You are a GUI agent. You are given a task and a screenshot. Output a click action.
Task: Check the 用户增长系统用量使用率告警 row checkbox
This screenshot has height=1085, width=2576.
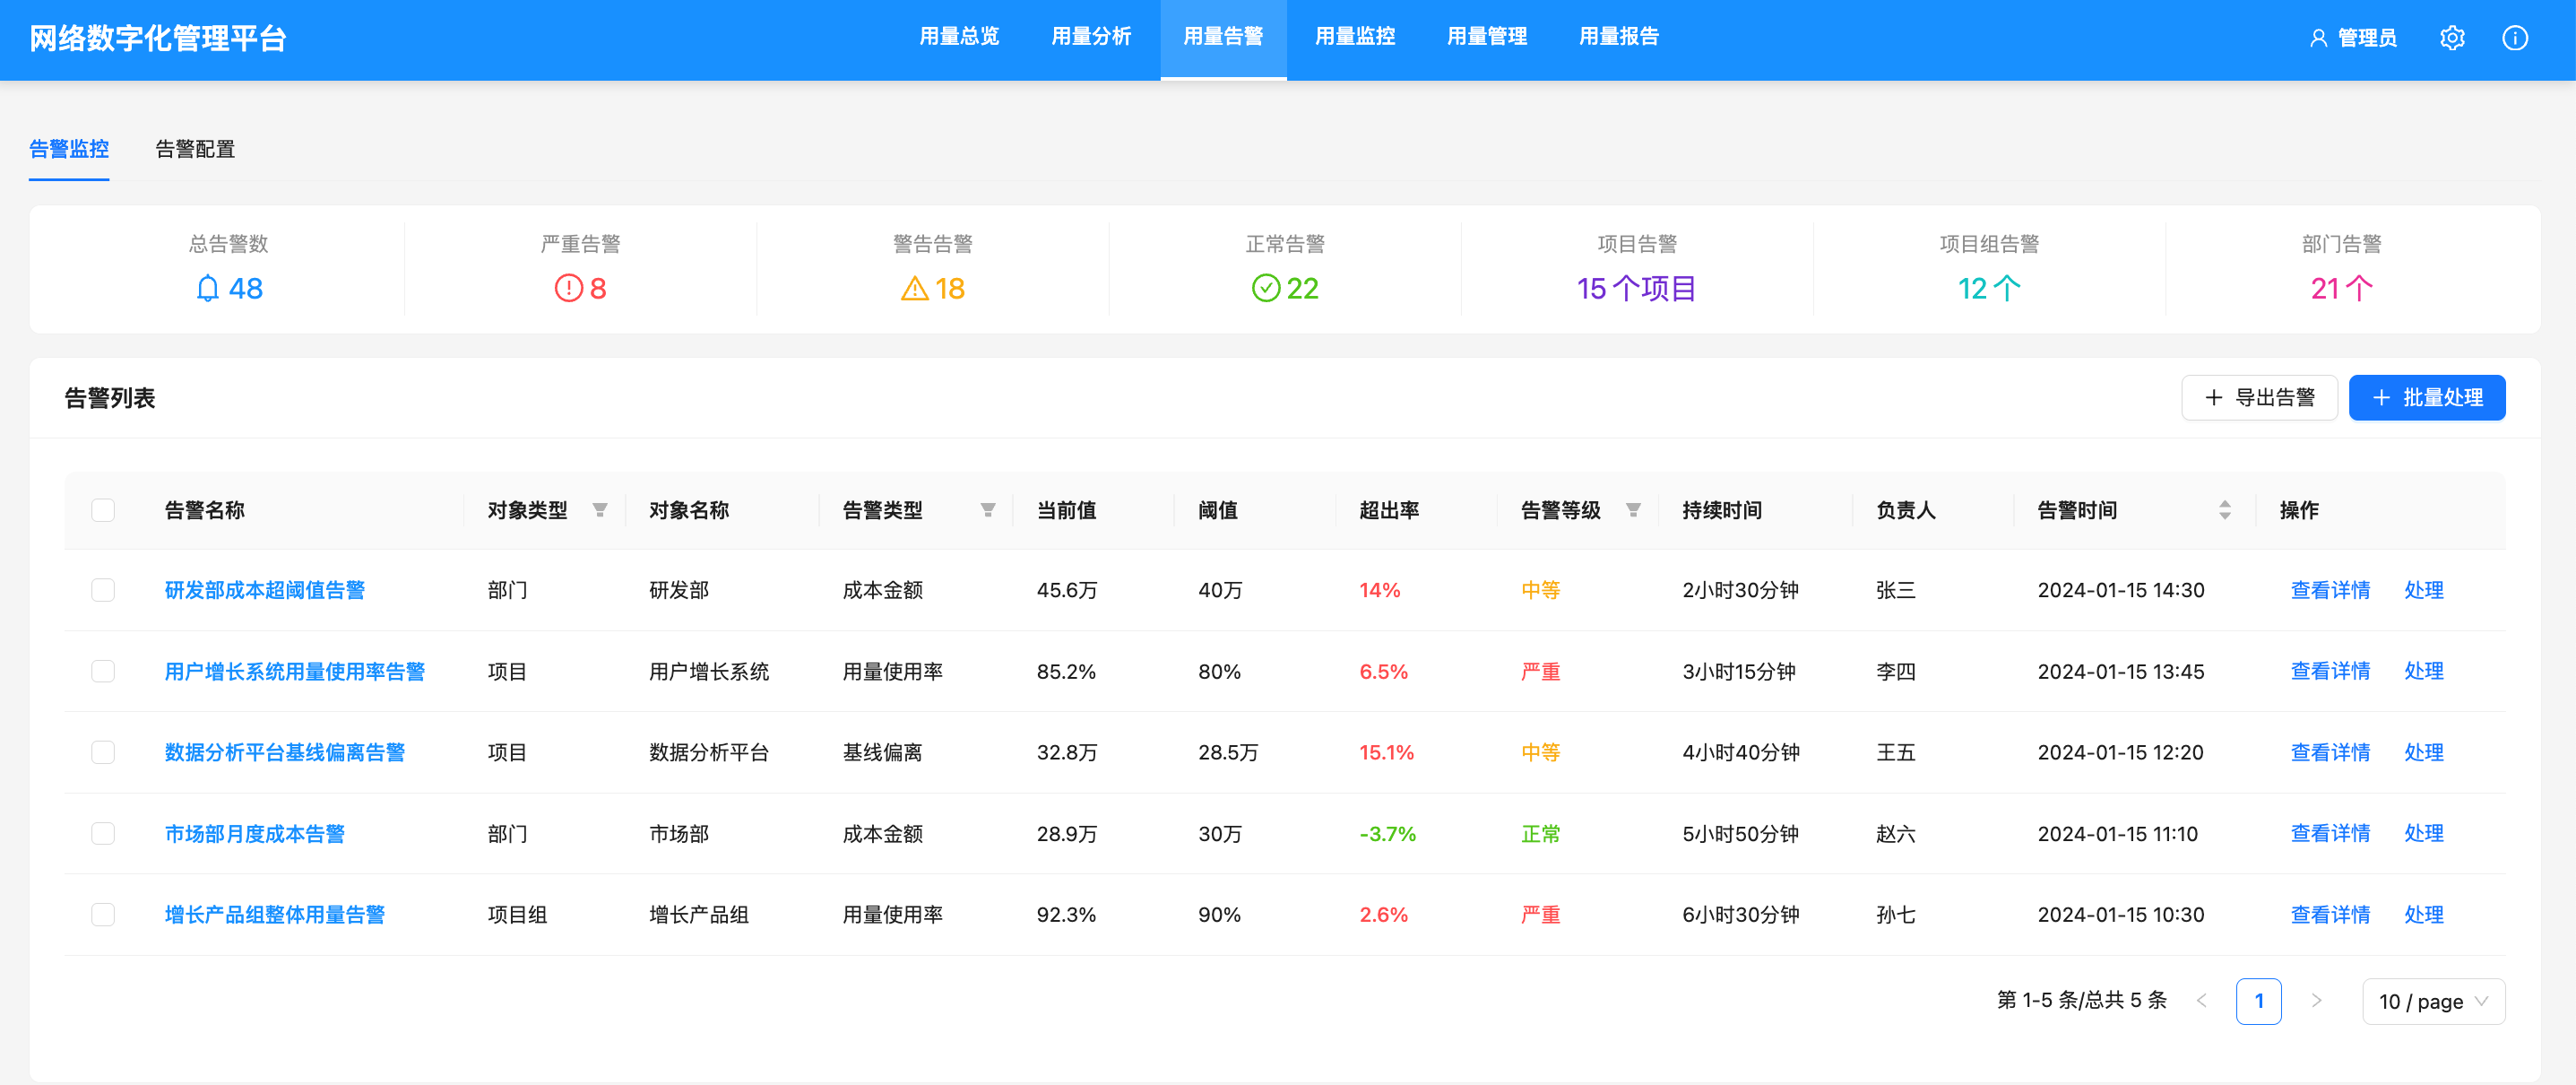103,671
